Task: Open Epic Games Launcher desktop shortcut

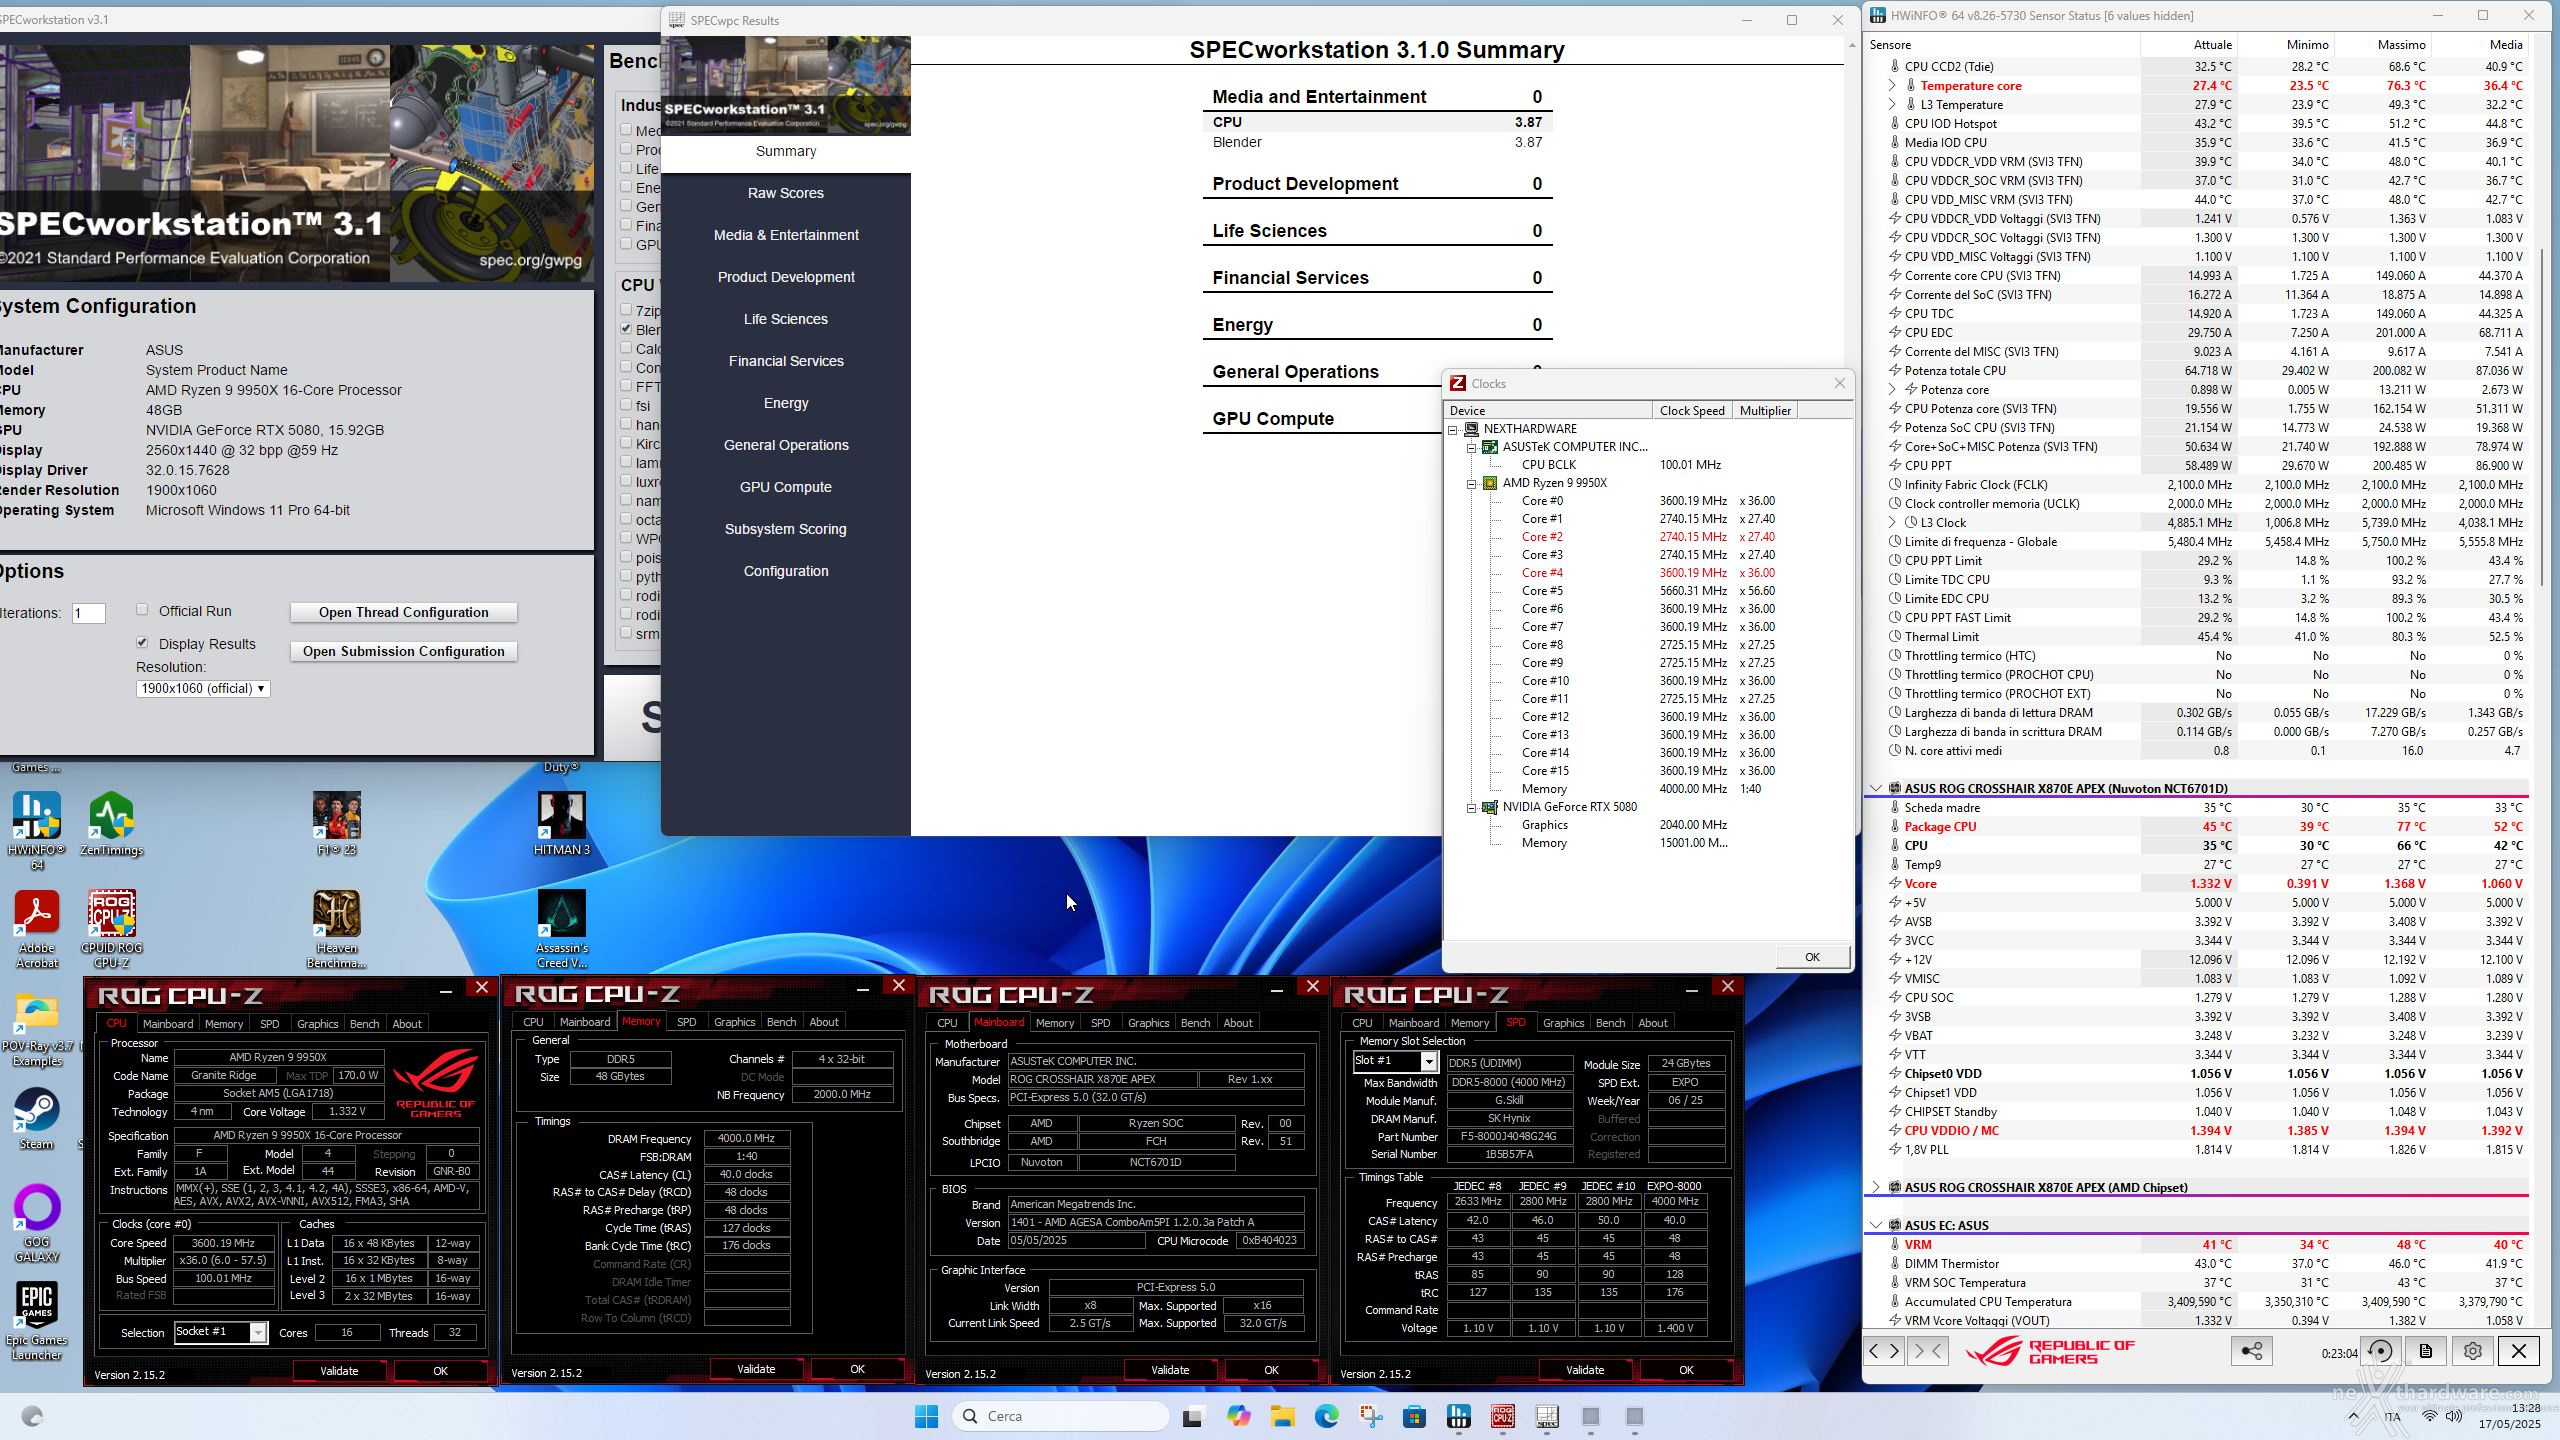Action: pos(37,1321)
